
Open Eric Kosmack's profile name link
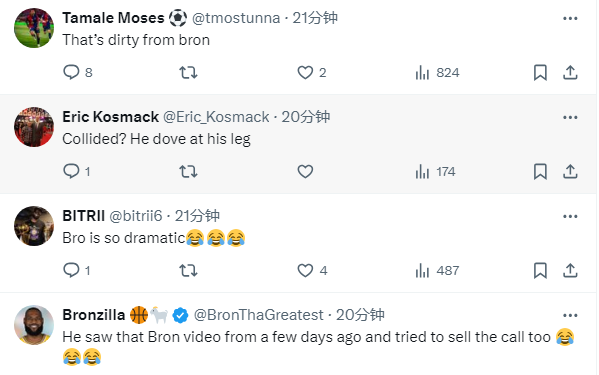click(x=110, y=117)
